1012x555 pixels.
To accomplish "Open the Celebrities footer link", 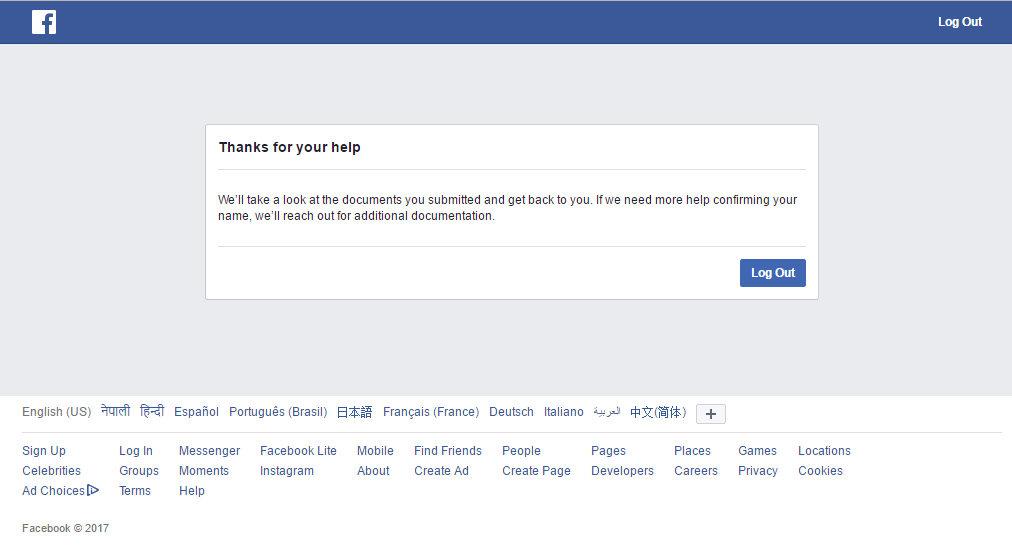I will pos(52,471).
